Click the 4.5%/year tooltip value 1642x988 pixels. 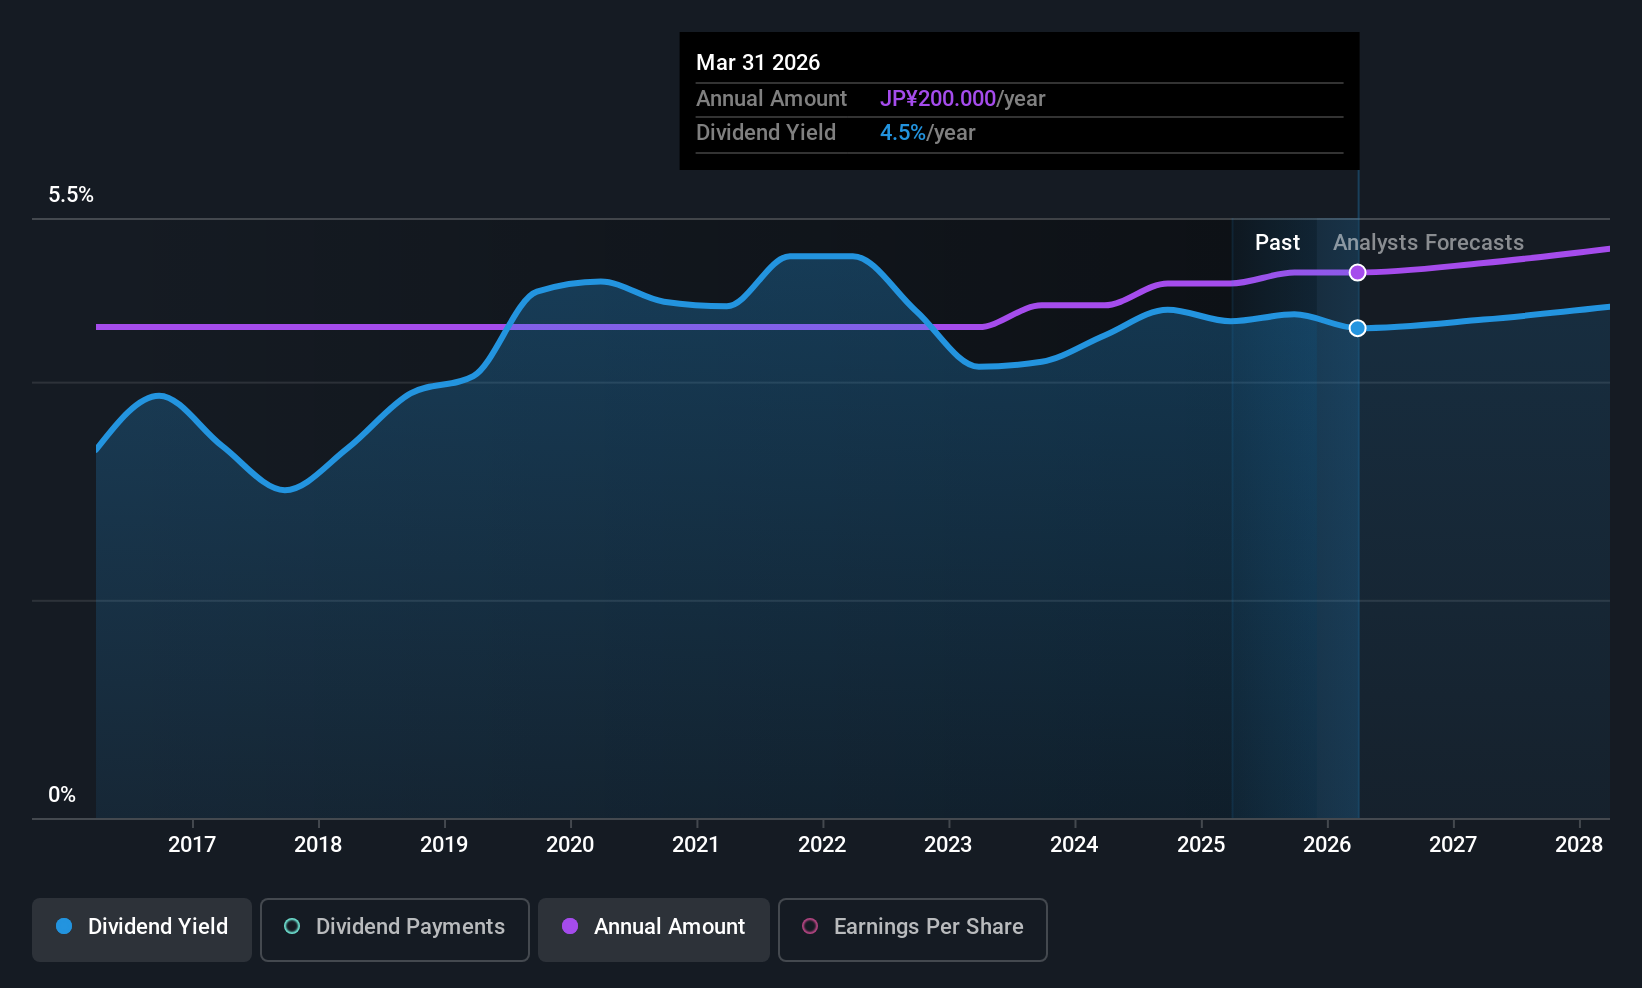927,133
